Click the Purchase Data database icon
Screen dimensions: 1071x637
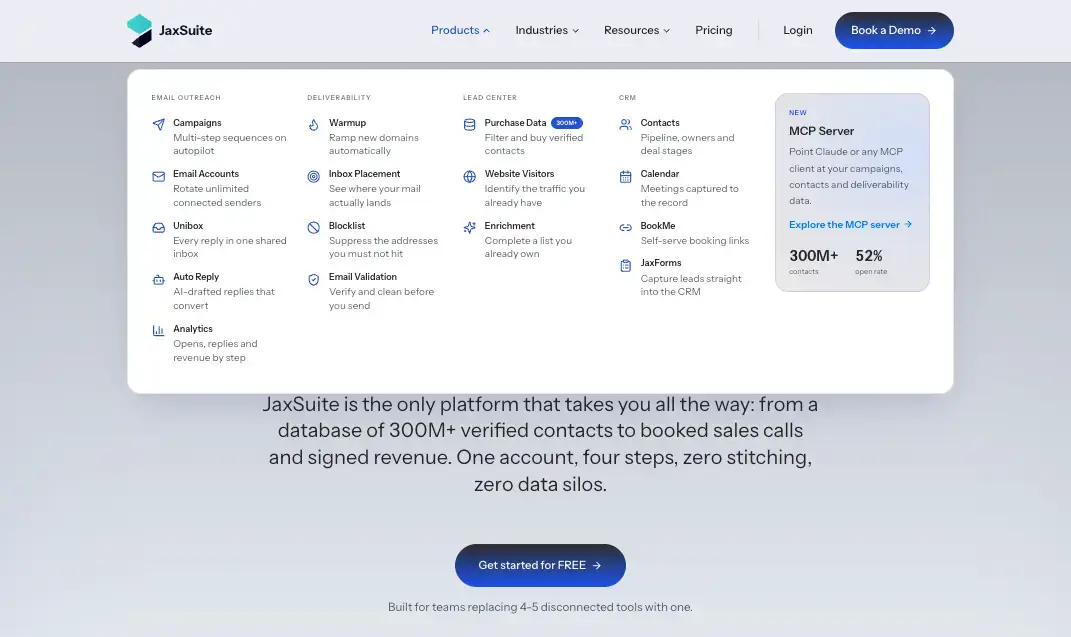click(469, 124)
